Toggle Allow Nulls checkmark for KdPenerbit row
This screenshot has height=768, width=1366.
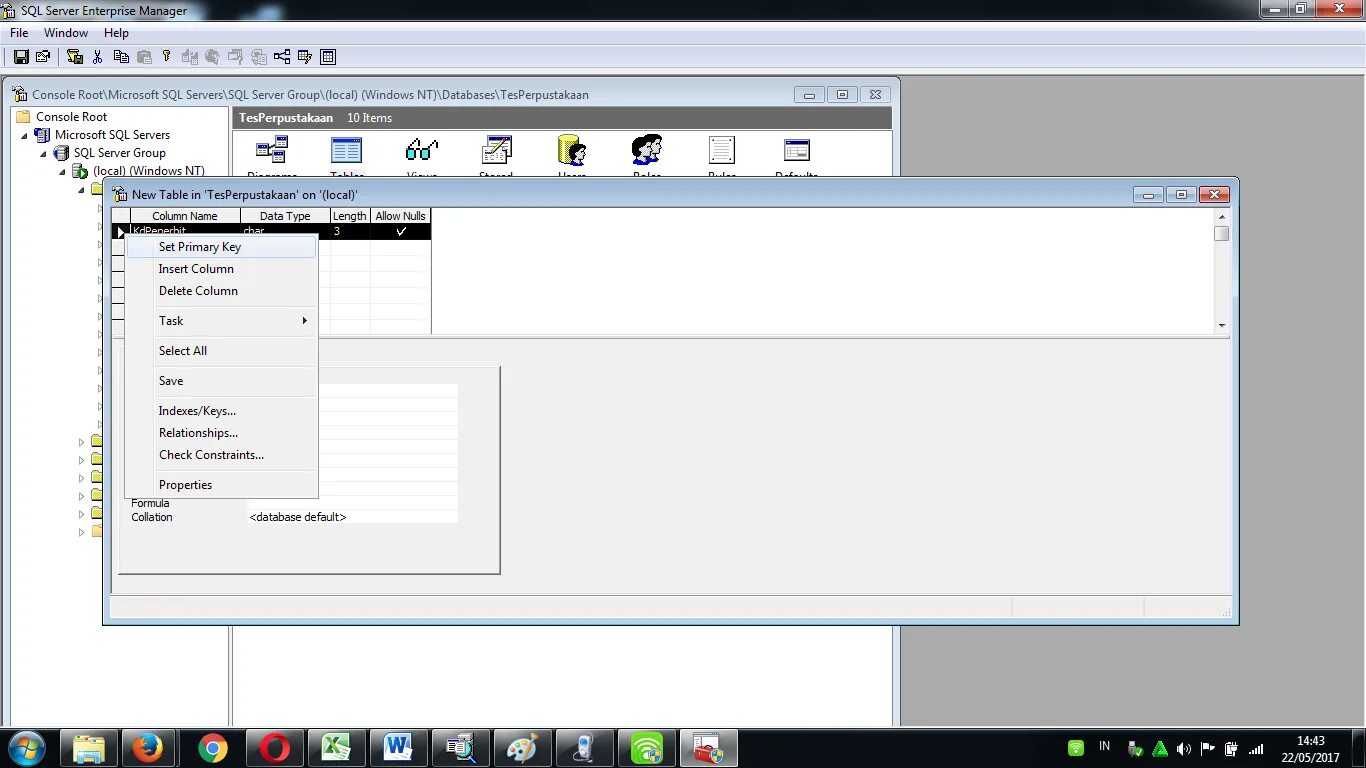[x=401, y=231]
